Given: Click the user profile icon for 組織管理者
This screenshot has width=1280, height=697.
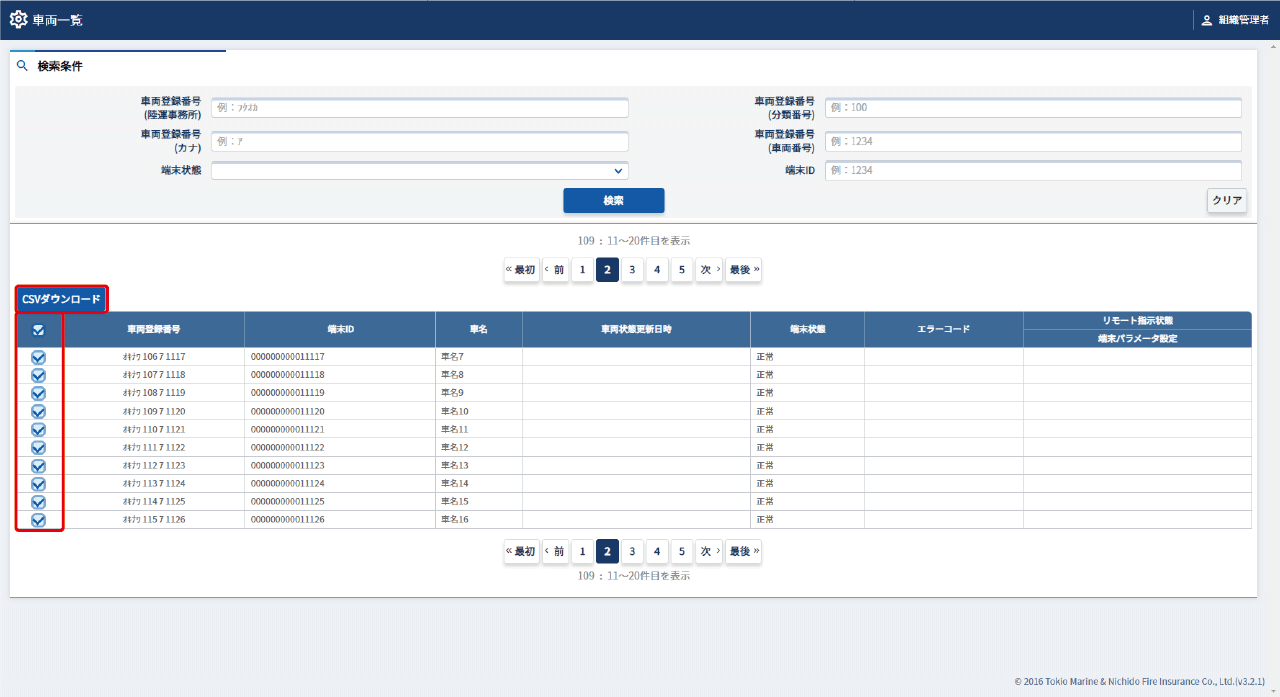Looking at the screenshot, I should [x=1206, y=20].
